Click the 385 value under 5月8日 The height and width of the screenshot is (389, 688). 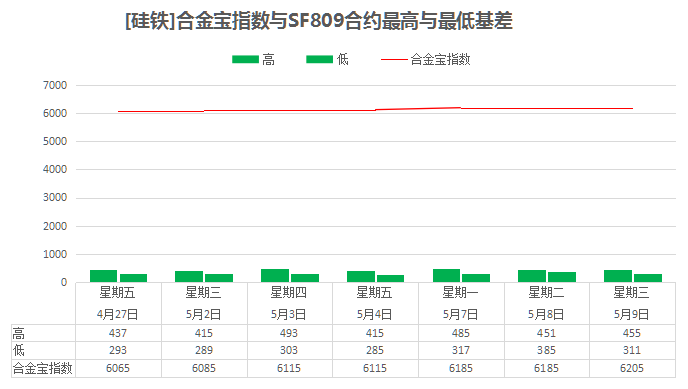coord(546,350)
